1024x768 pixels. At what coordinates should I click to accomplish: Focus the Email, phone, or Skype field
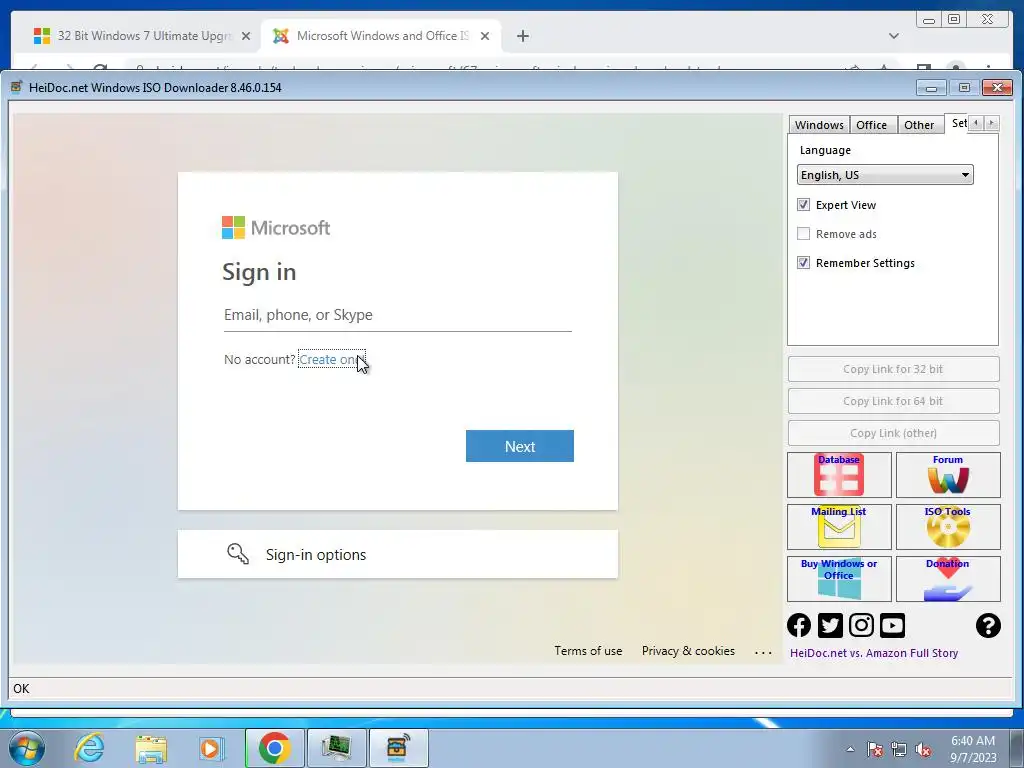click(398, 315)
